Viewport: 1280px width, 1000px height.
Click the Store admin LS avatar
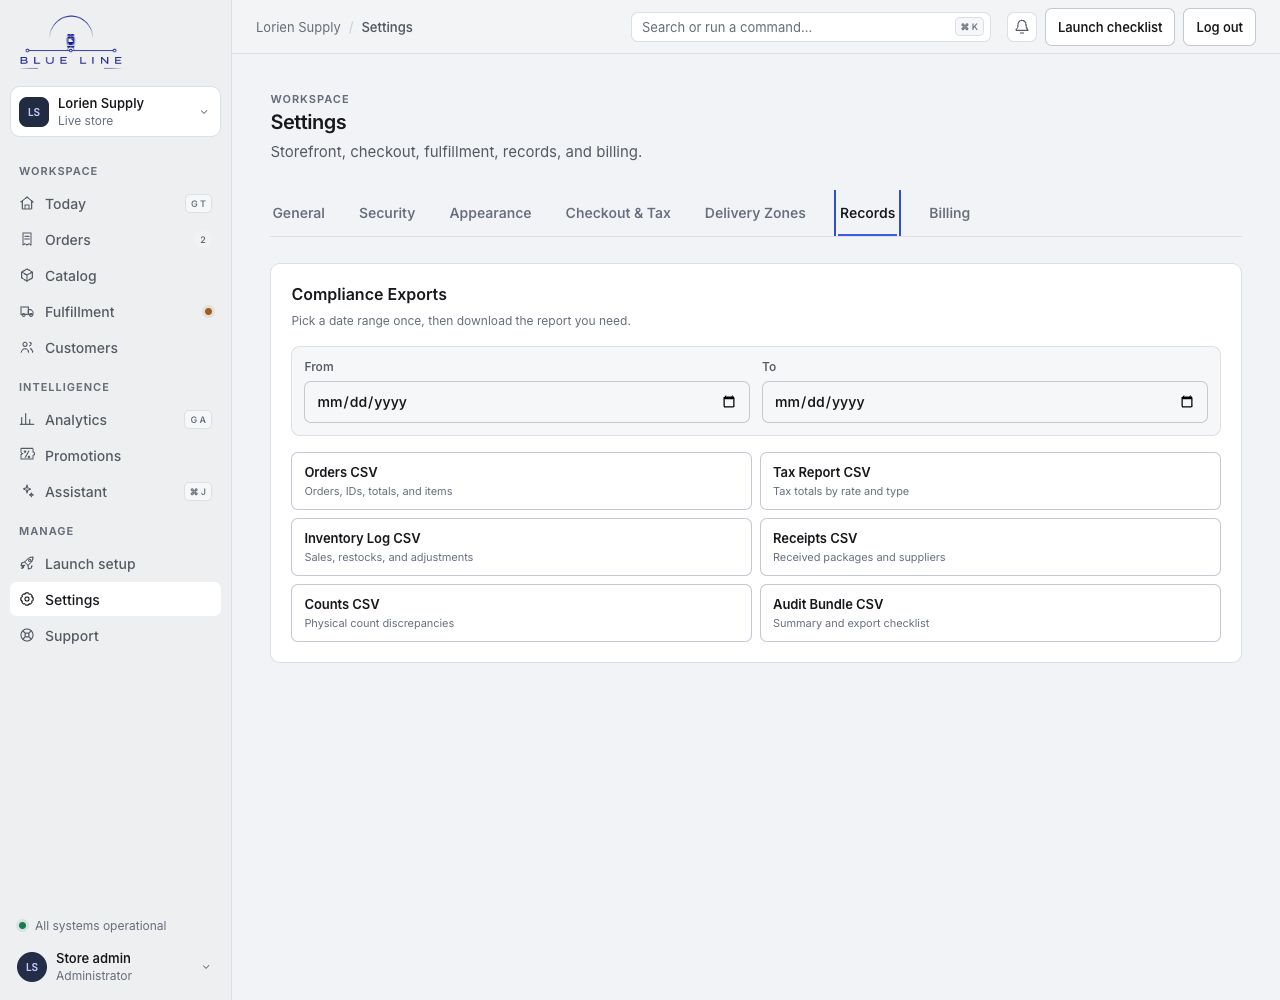coord(32,967)
